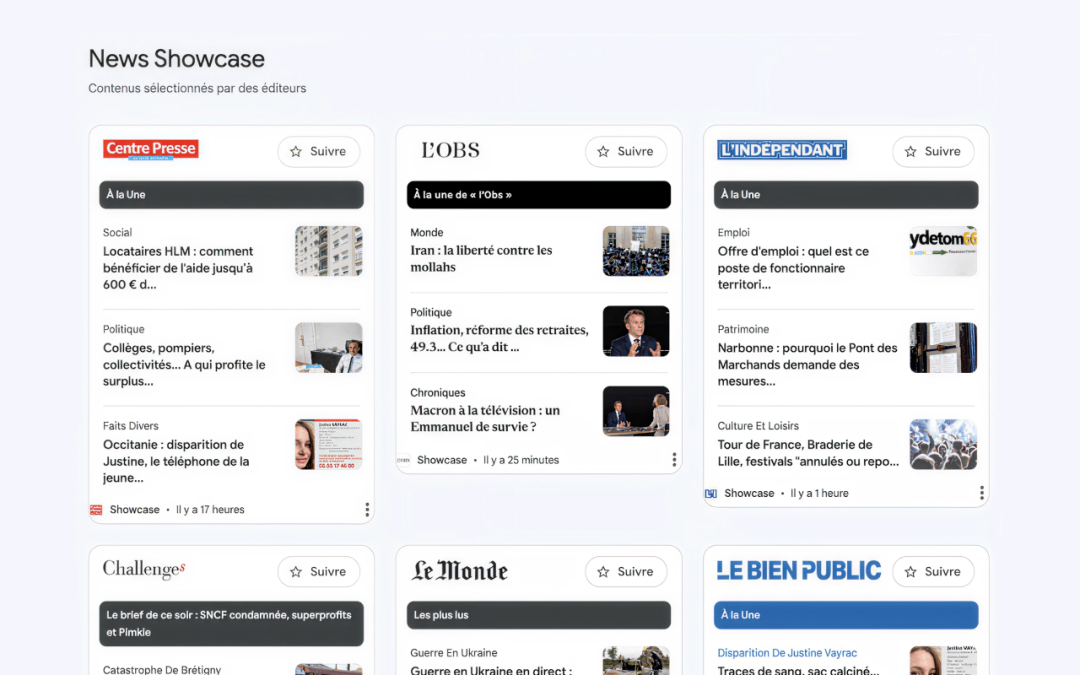Open Challenges publisher logo

(x=144, y=570)
